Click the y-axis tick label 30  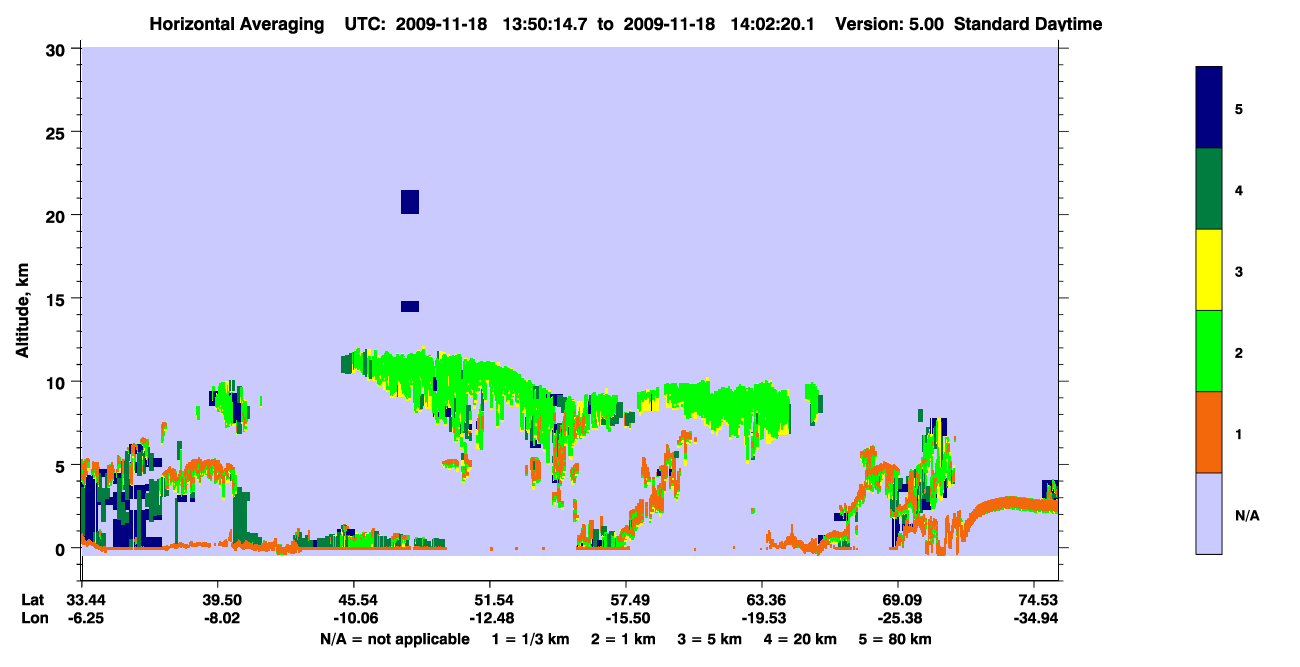click(x=58, y=49)
